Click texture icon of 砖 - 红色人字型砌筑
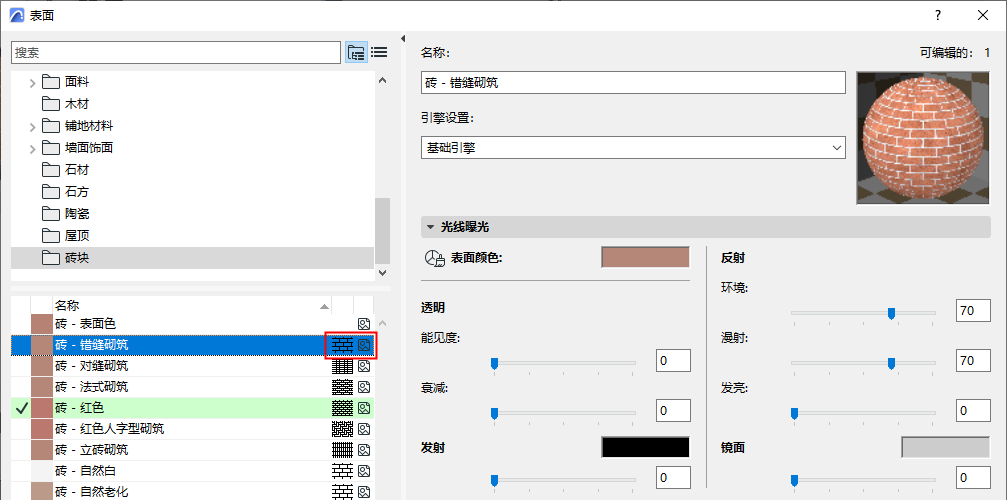This screenshot has width=1007, height=500. click(364, 428)
